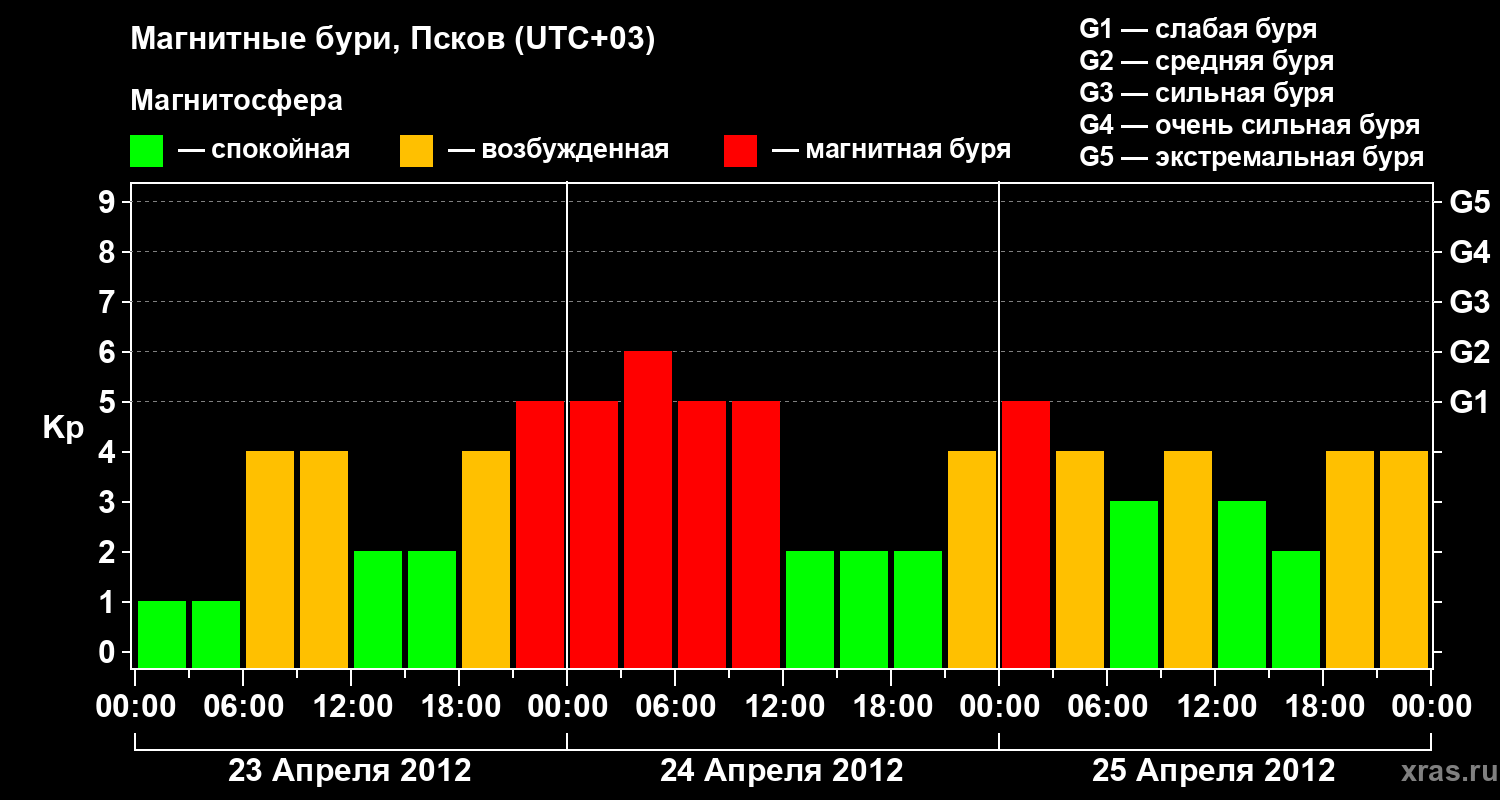Click the "7" value on the Kp axis
The width and height of the screenshot is (1500, 800).
109,302
